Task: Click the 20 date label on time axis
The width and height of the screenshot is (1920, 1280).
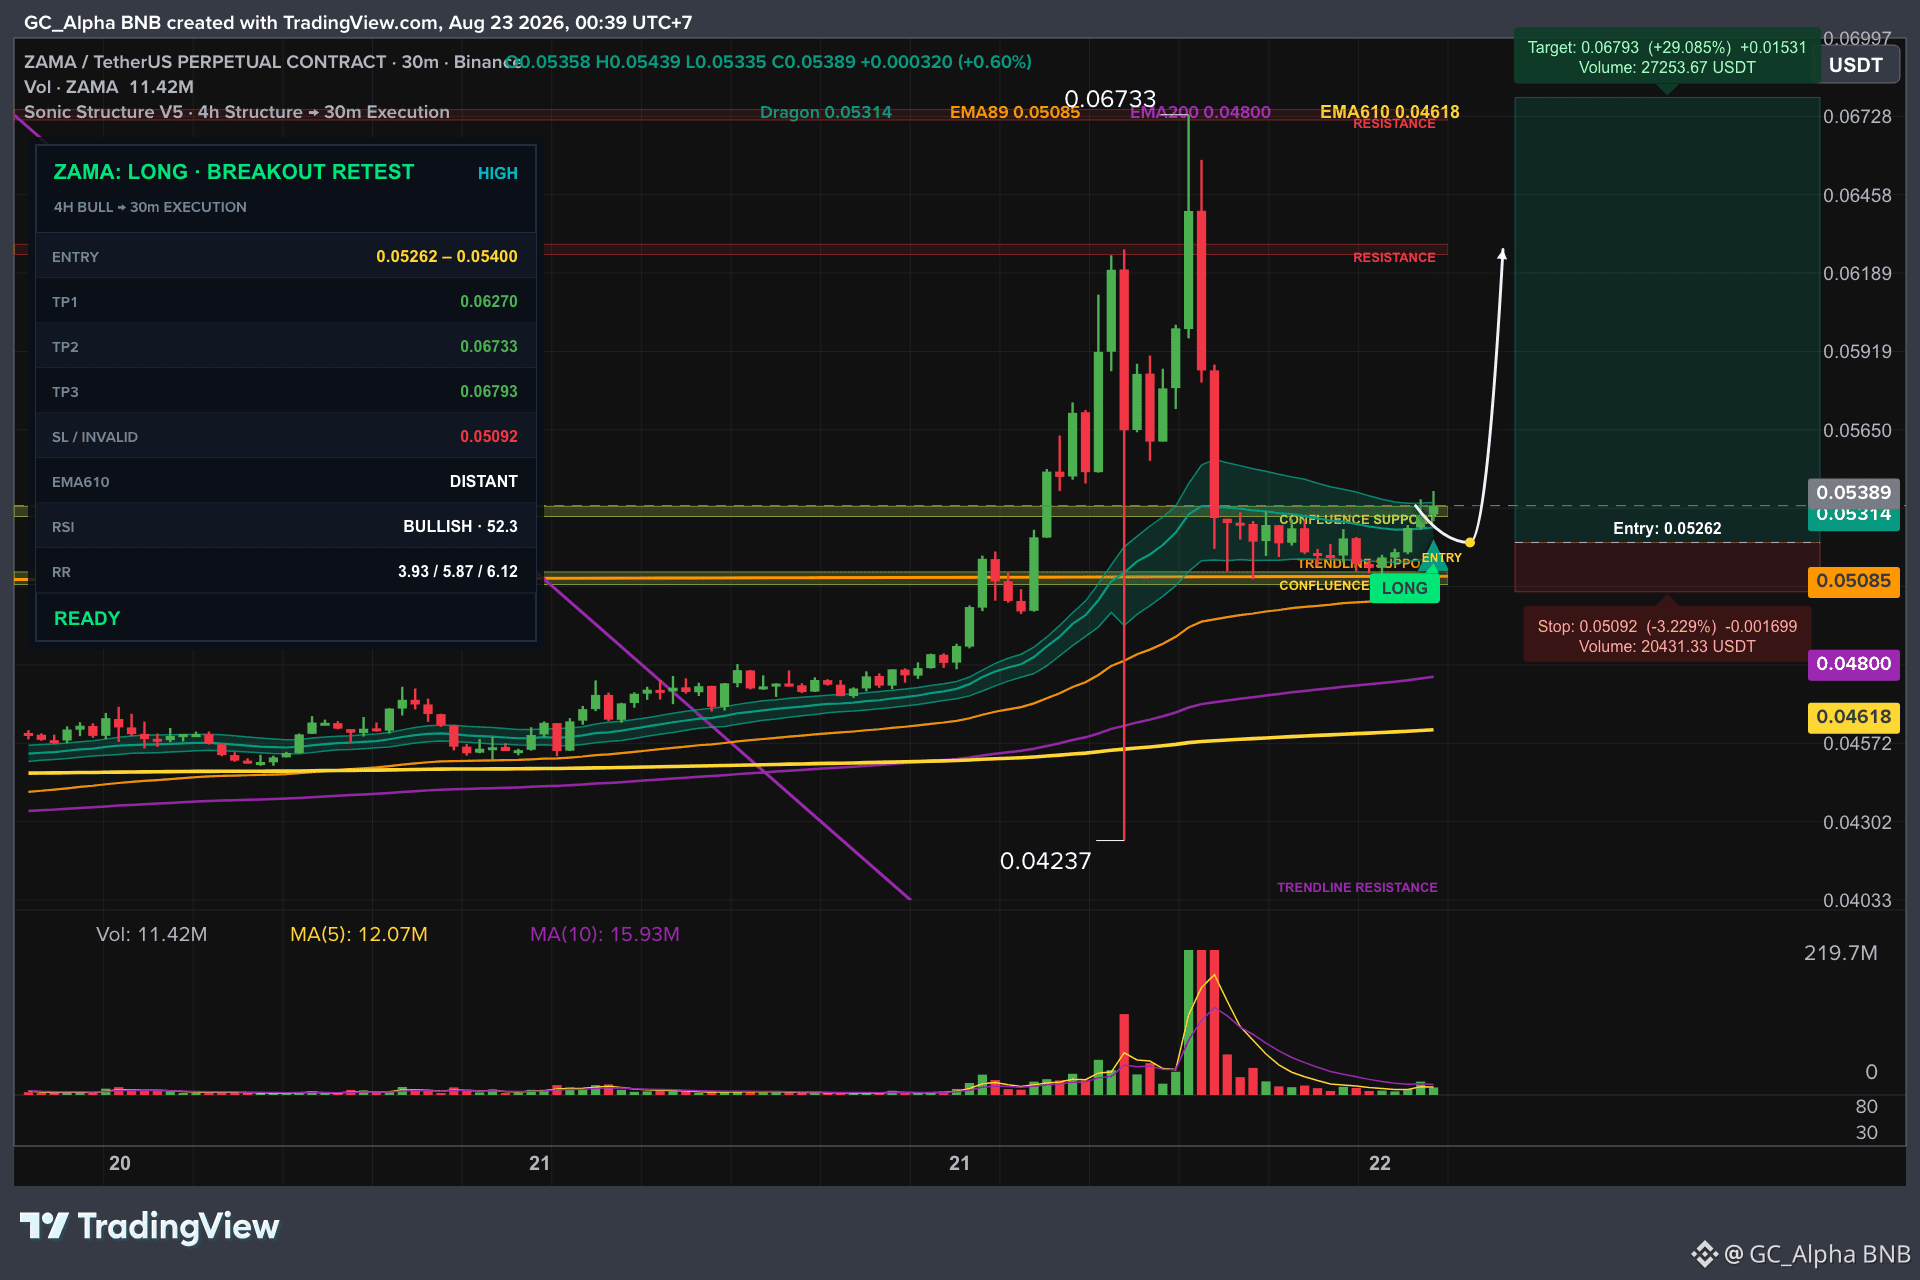Action: click(120, 1163)
